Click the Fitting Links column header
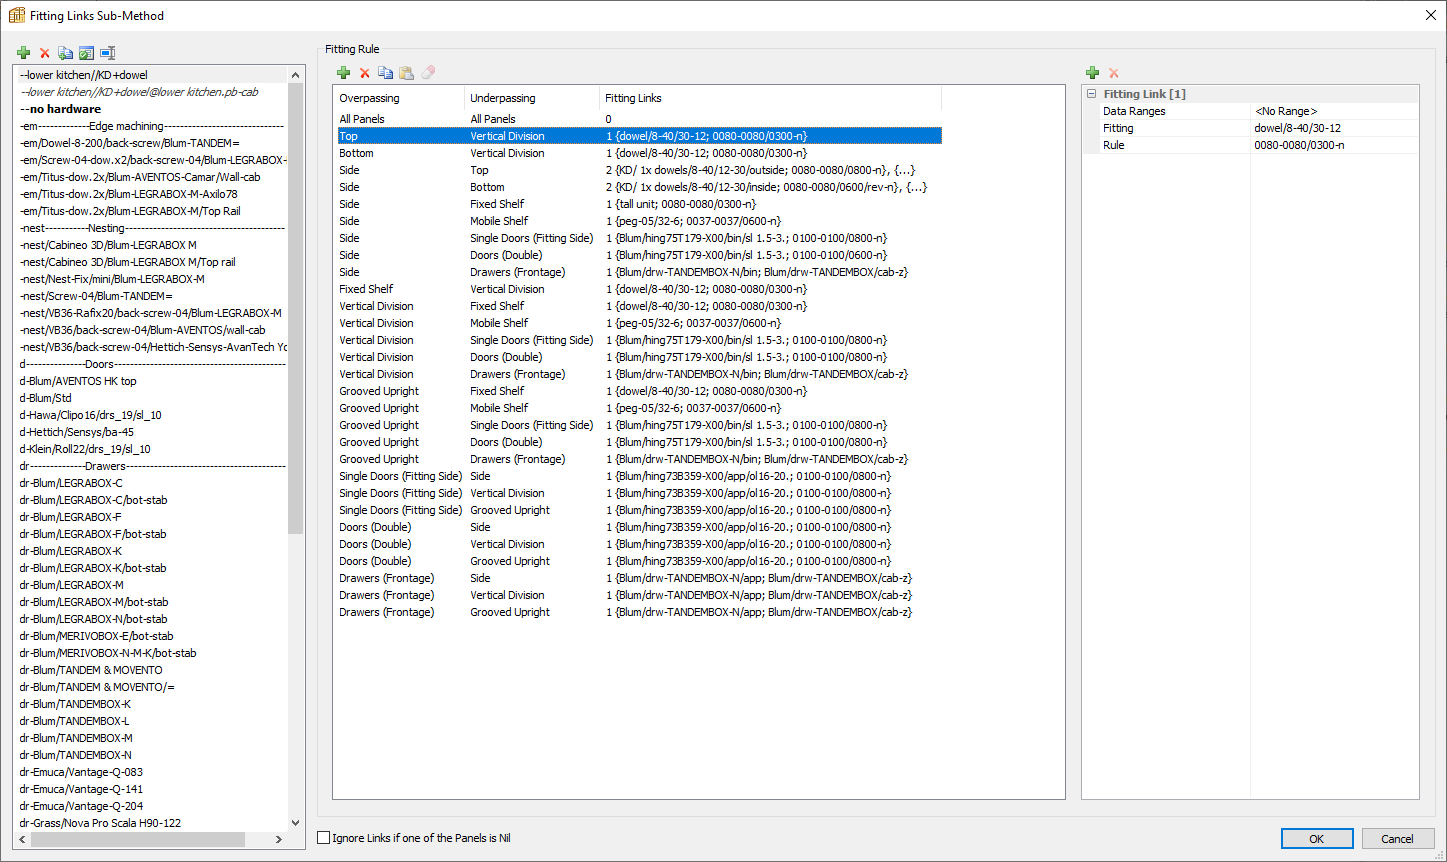The image size is (1447, 862). coord(770,98)
